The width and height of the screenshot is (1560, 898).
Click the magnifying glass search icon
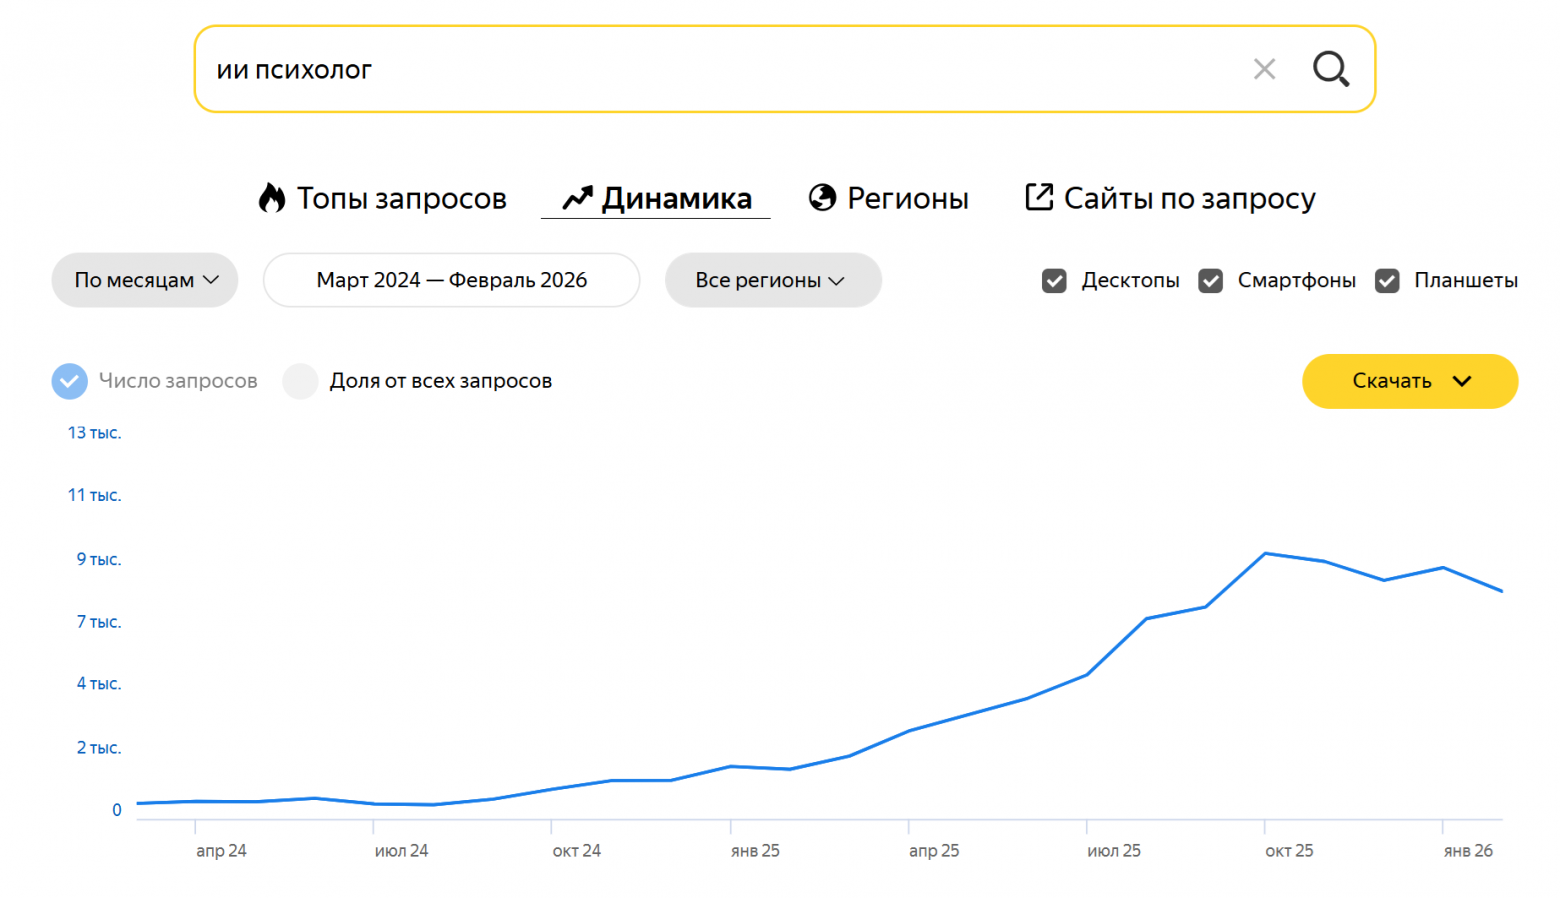[x=1331, y=69]
